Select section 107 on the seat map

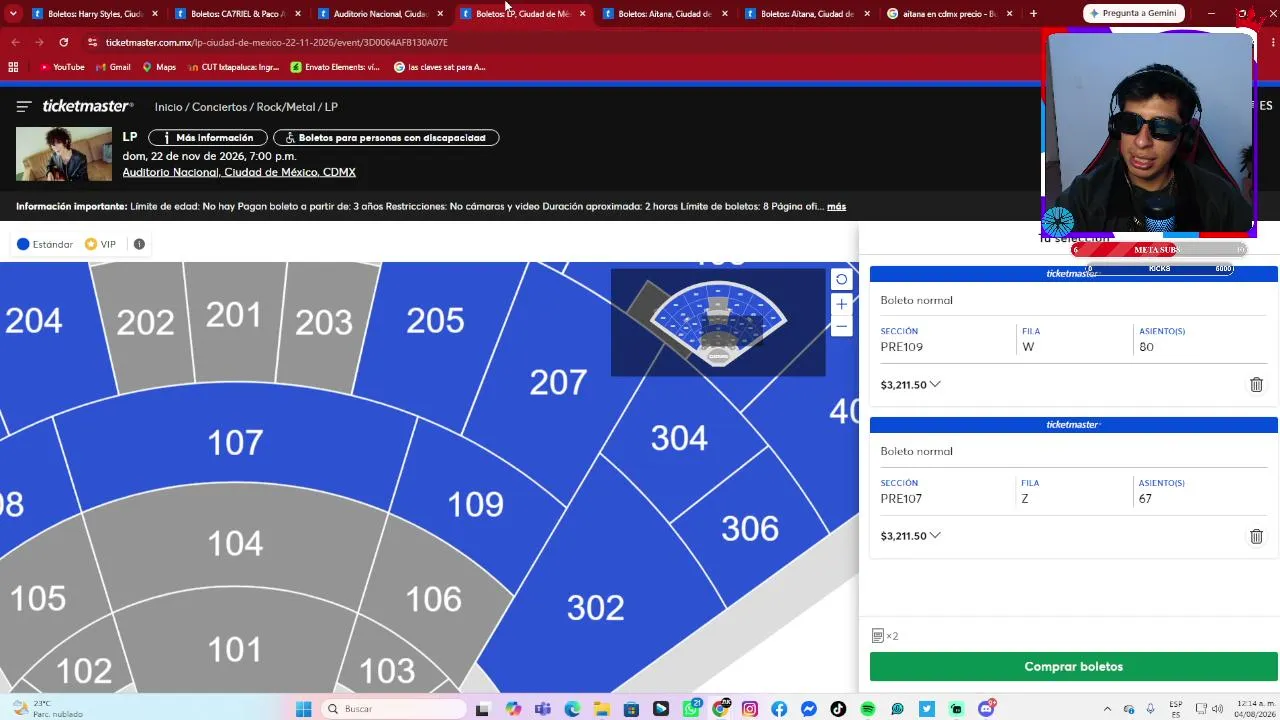click(235, 442)
